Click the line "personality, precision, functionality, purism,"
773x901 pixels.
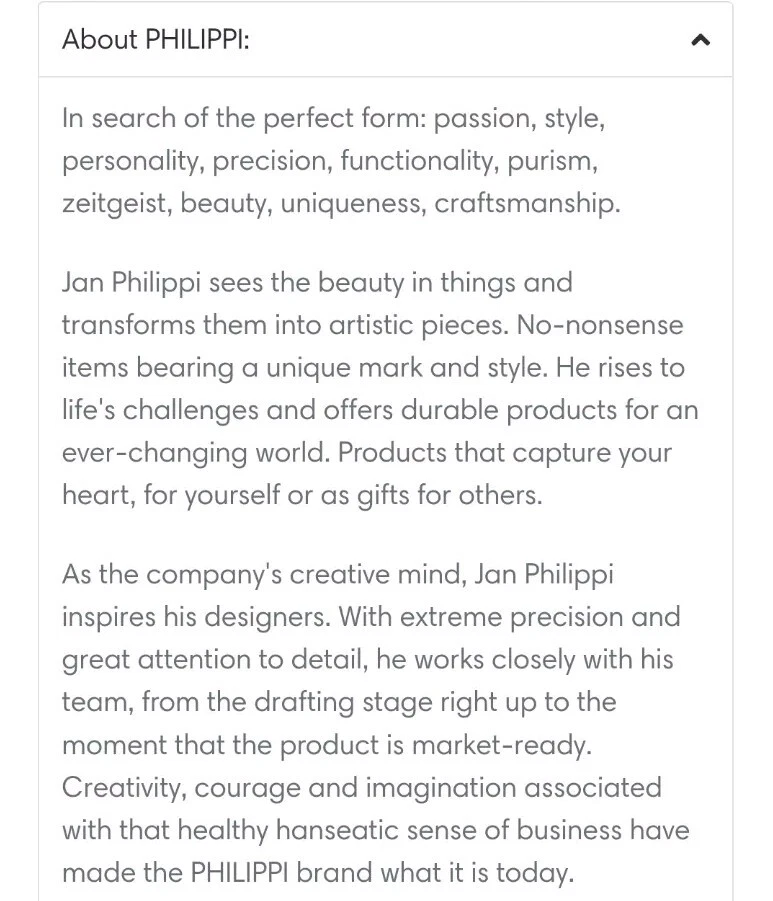click(x=329, y=161)
